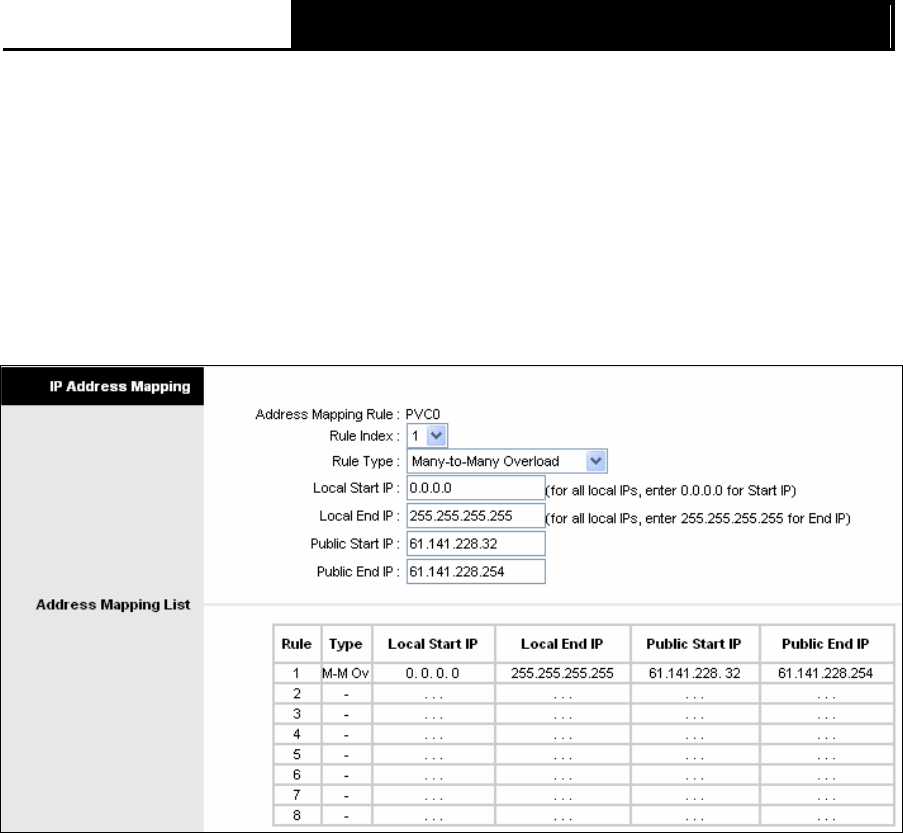Open the Rule Type dropdown
Screen dimensions: 903x833
[507, 461]
